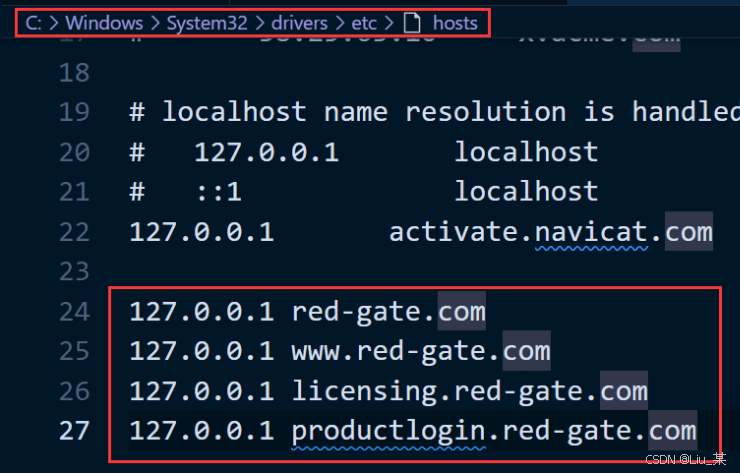This screenshot has width=740, height=473.
Task: Click the www.red-gate.com entry
Action: [x=420, y=351]
